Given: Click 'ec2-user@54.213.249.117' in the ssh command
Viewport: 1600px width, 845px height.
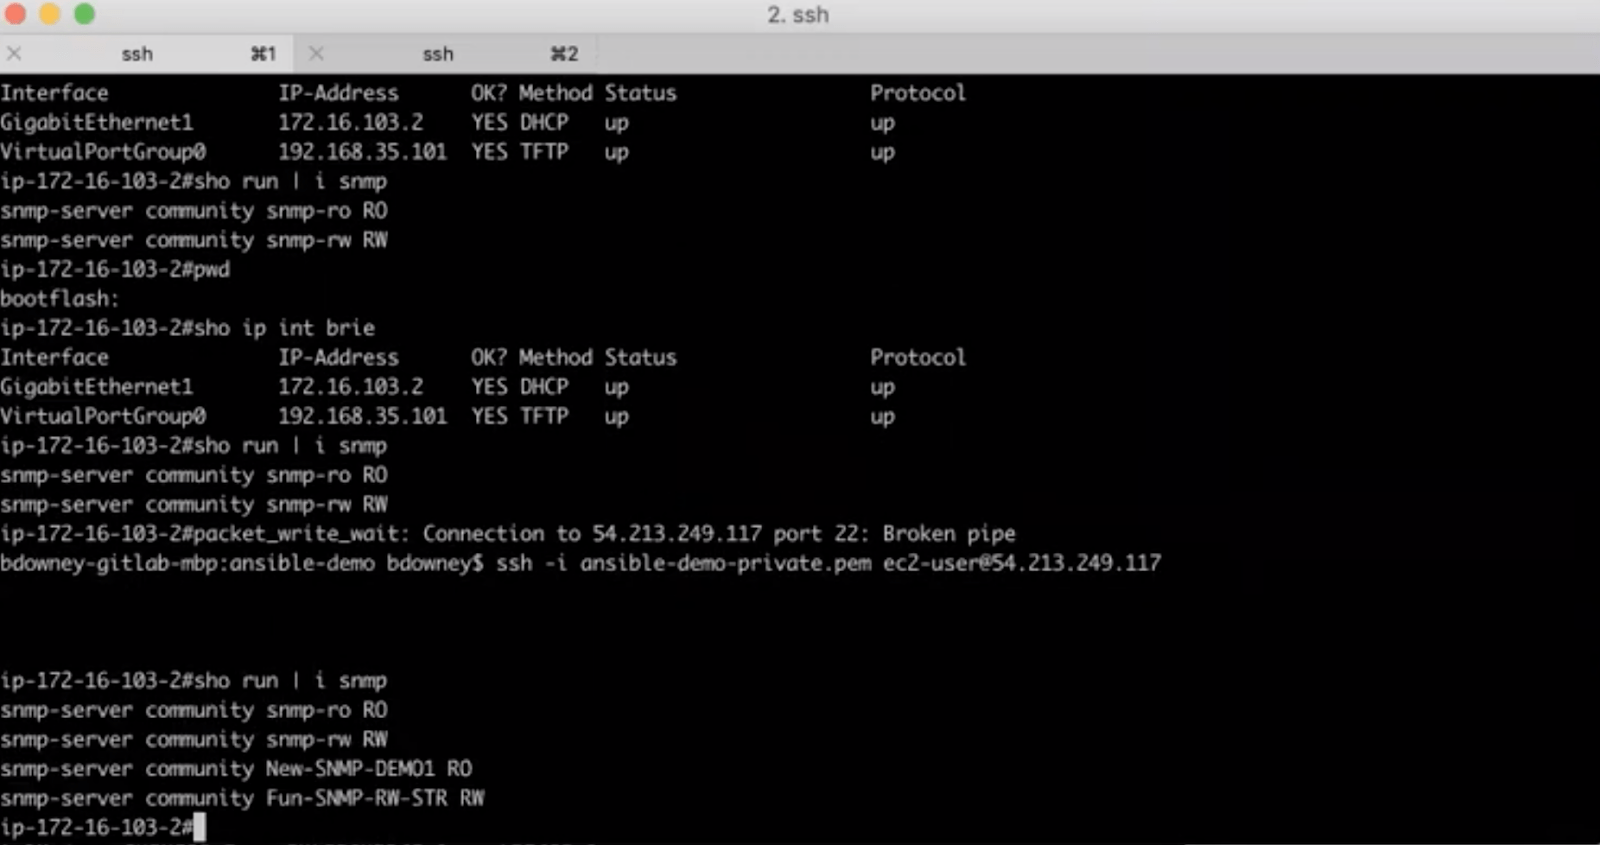Looking at the screenshot, I should pos(1022,563).
